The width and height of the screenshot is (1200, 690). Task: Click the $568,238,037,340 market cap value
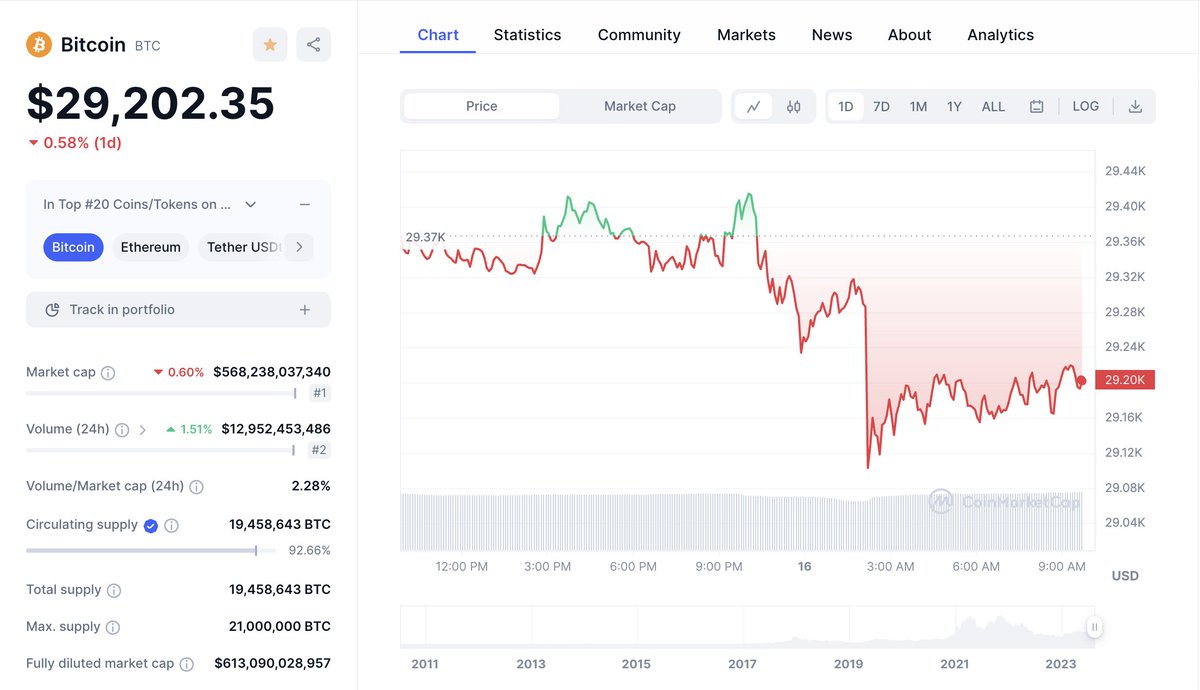point(272,372)
